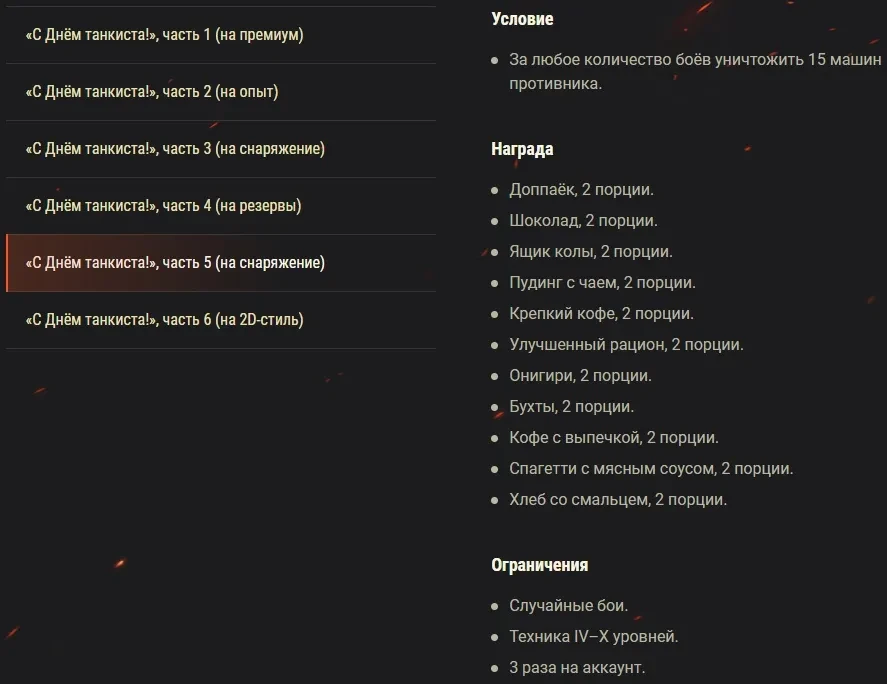Click the Награда heading

pyautogui.click(x=522, y=149)
